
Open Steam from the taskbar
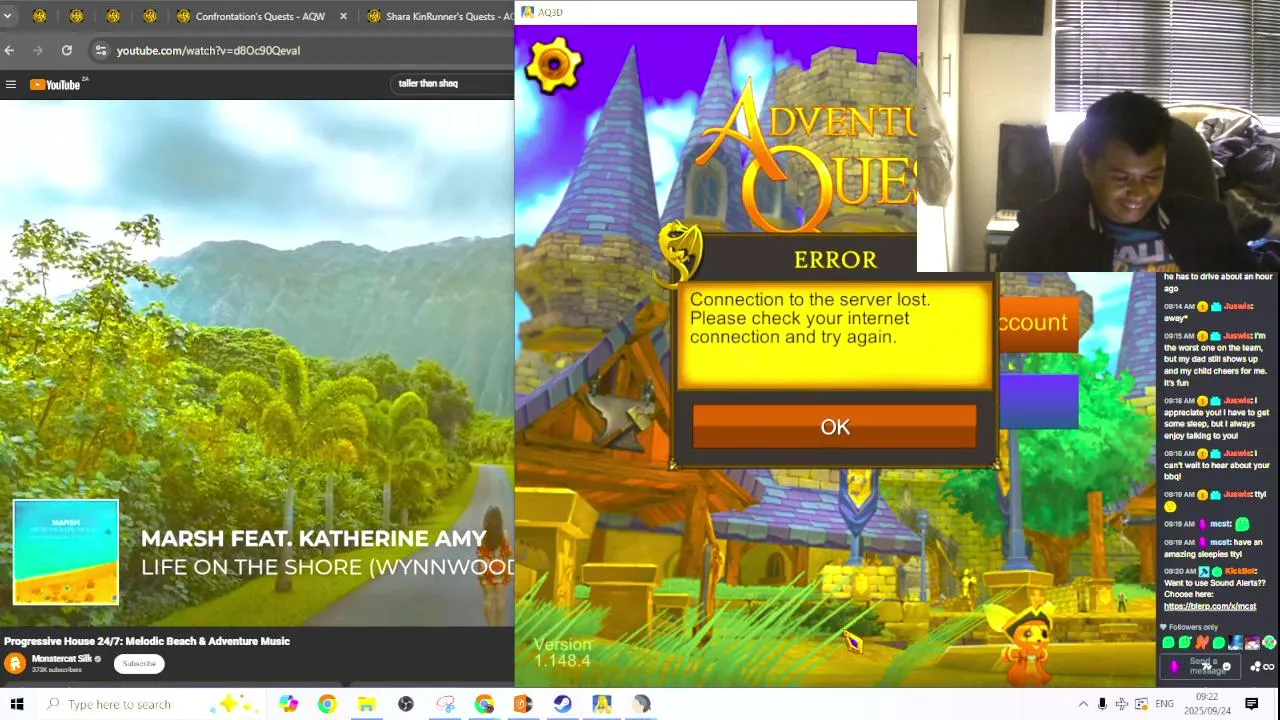562,704
